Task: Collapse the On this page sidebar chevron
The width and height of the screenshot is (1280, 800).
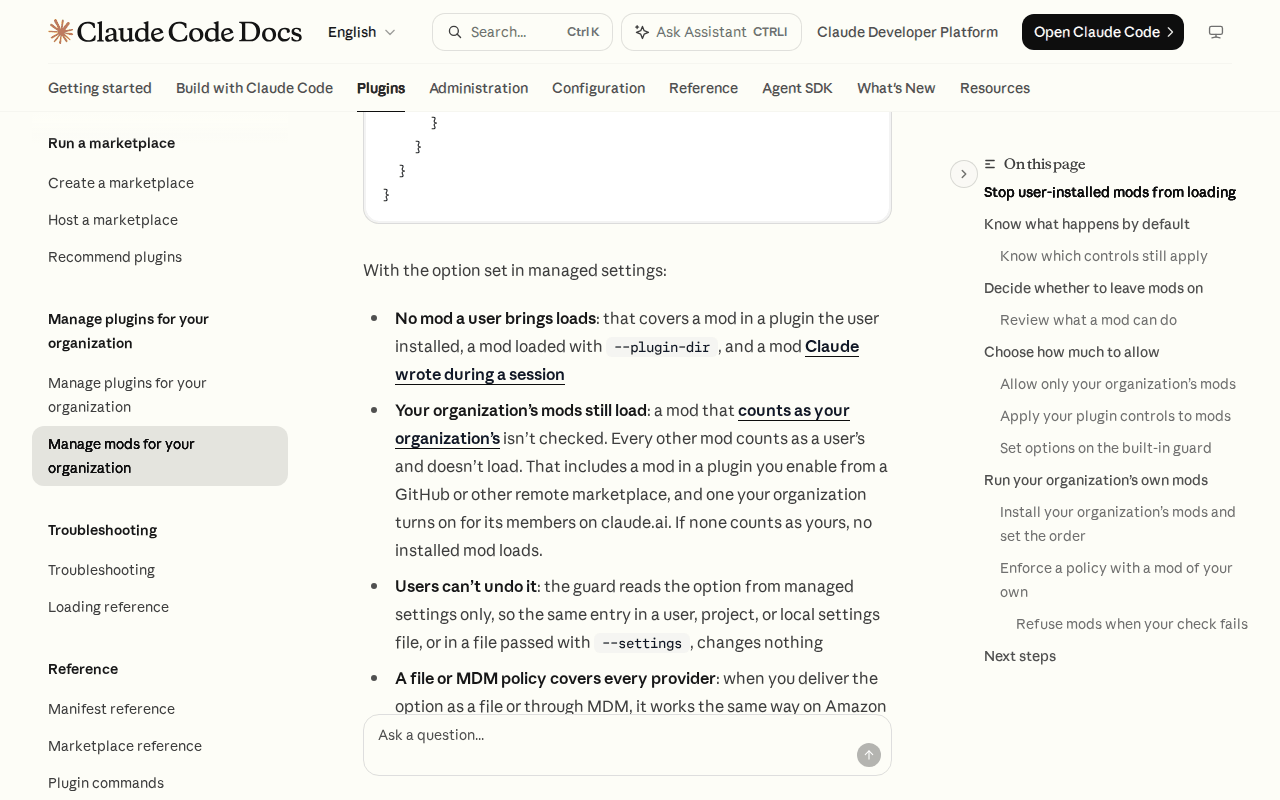Action: pyautogui.click(x=964, y=174)
